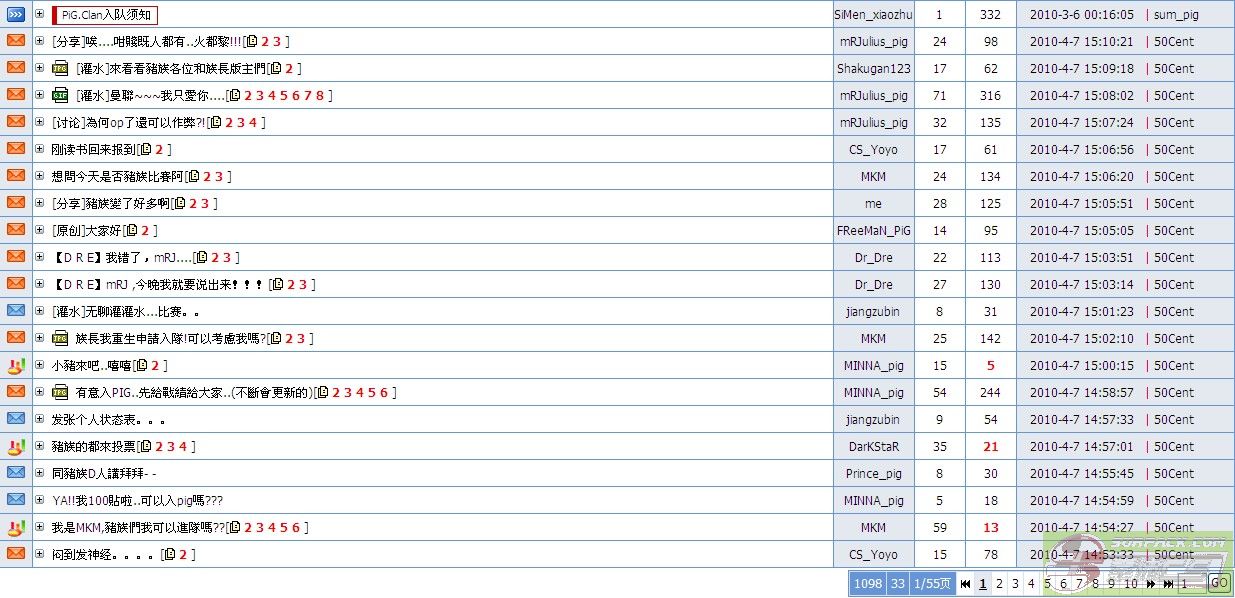Click the blue envelope icon beside 发张个人状态表 thread
The width and height of the screenshot is (1235, 598).
[x=16, y=419]
